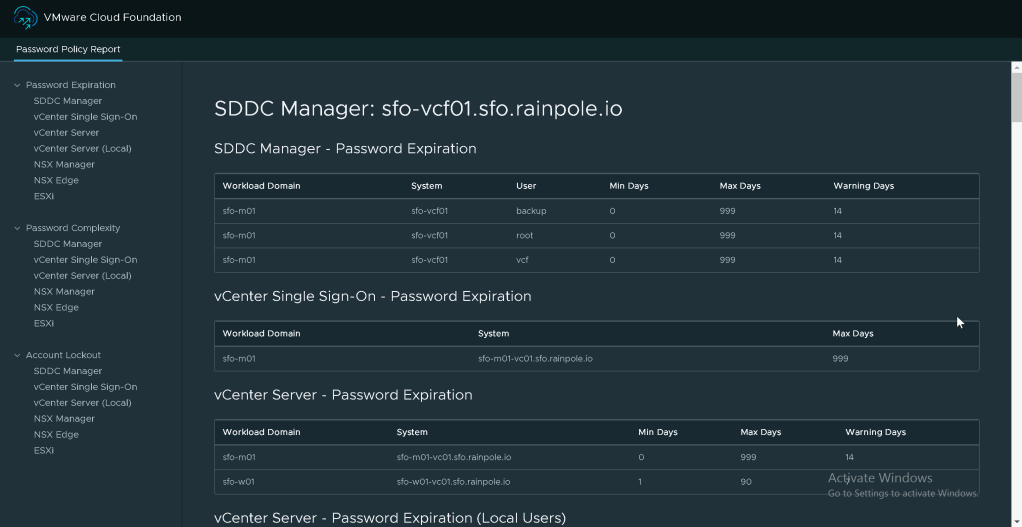1022x527 pixels.
Task: Click the Max Days header in vCenter Server table
Action: 760,432
